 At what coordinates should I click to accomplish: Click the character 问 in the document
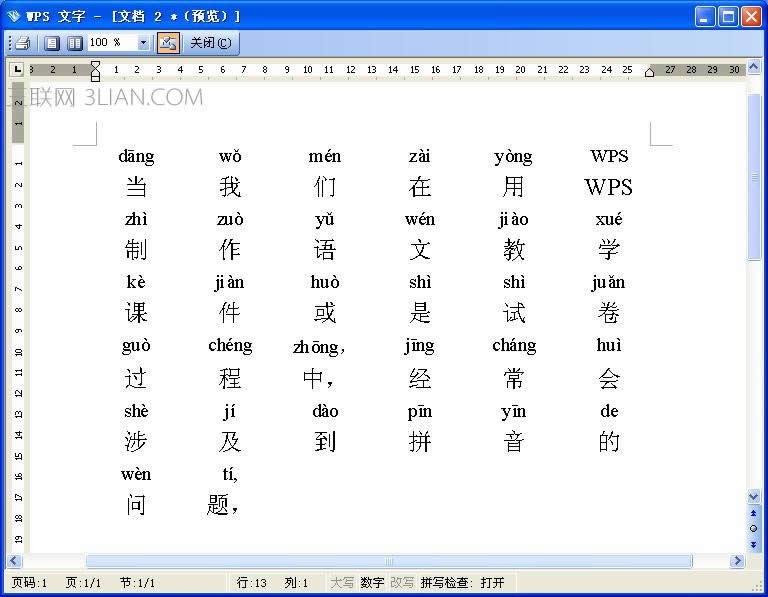coord(136,505)
